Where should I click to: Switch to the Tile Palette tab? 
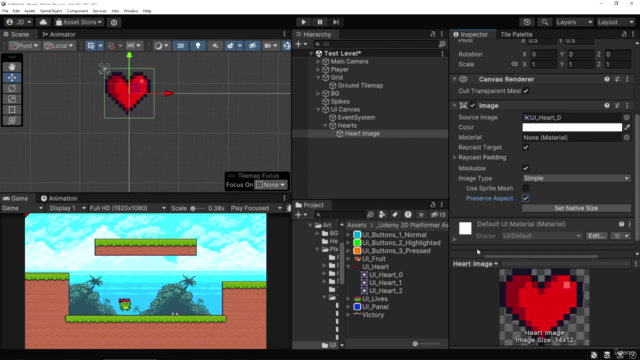click(x=516, y=34)
